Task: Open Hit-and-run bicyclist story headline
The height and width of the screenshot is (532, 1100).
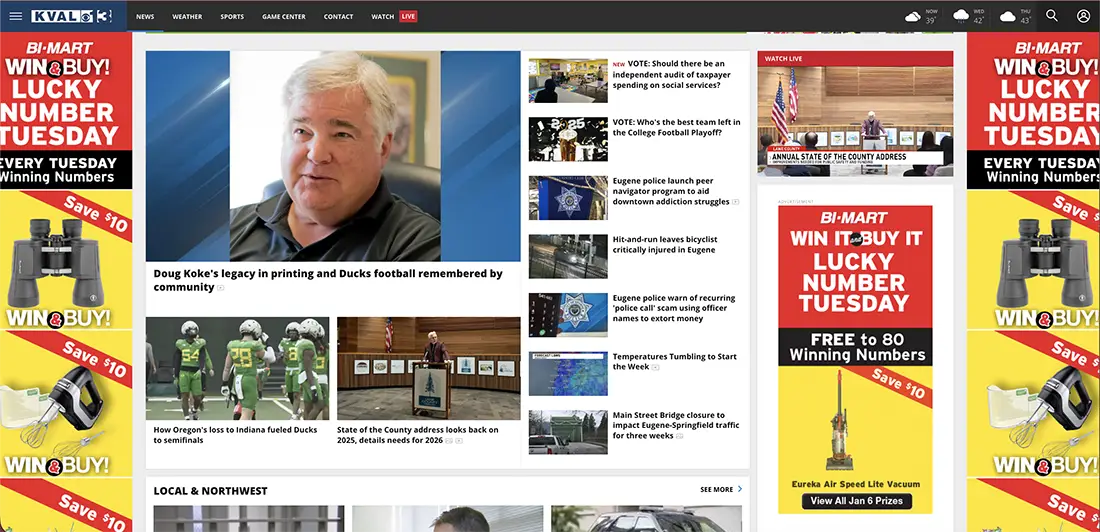Action: (x=665, y=244)
